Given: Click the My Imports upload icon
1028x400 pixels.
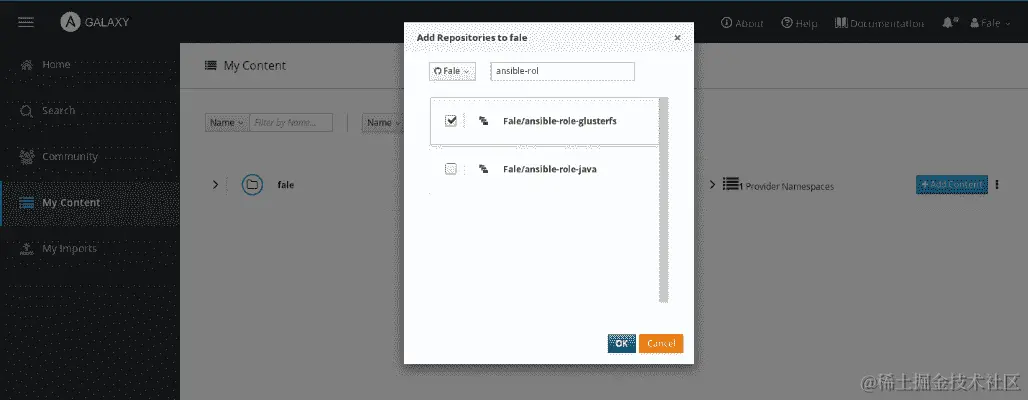Looking at the screenshot, I should tap(26, 249).
